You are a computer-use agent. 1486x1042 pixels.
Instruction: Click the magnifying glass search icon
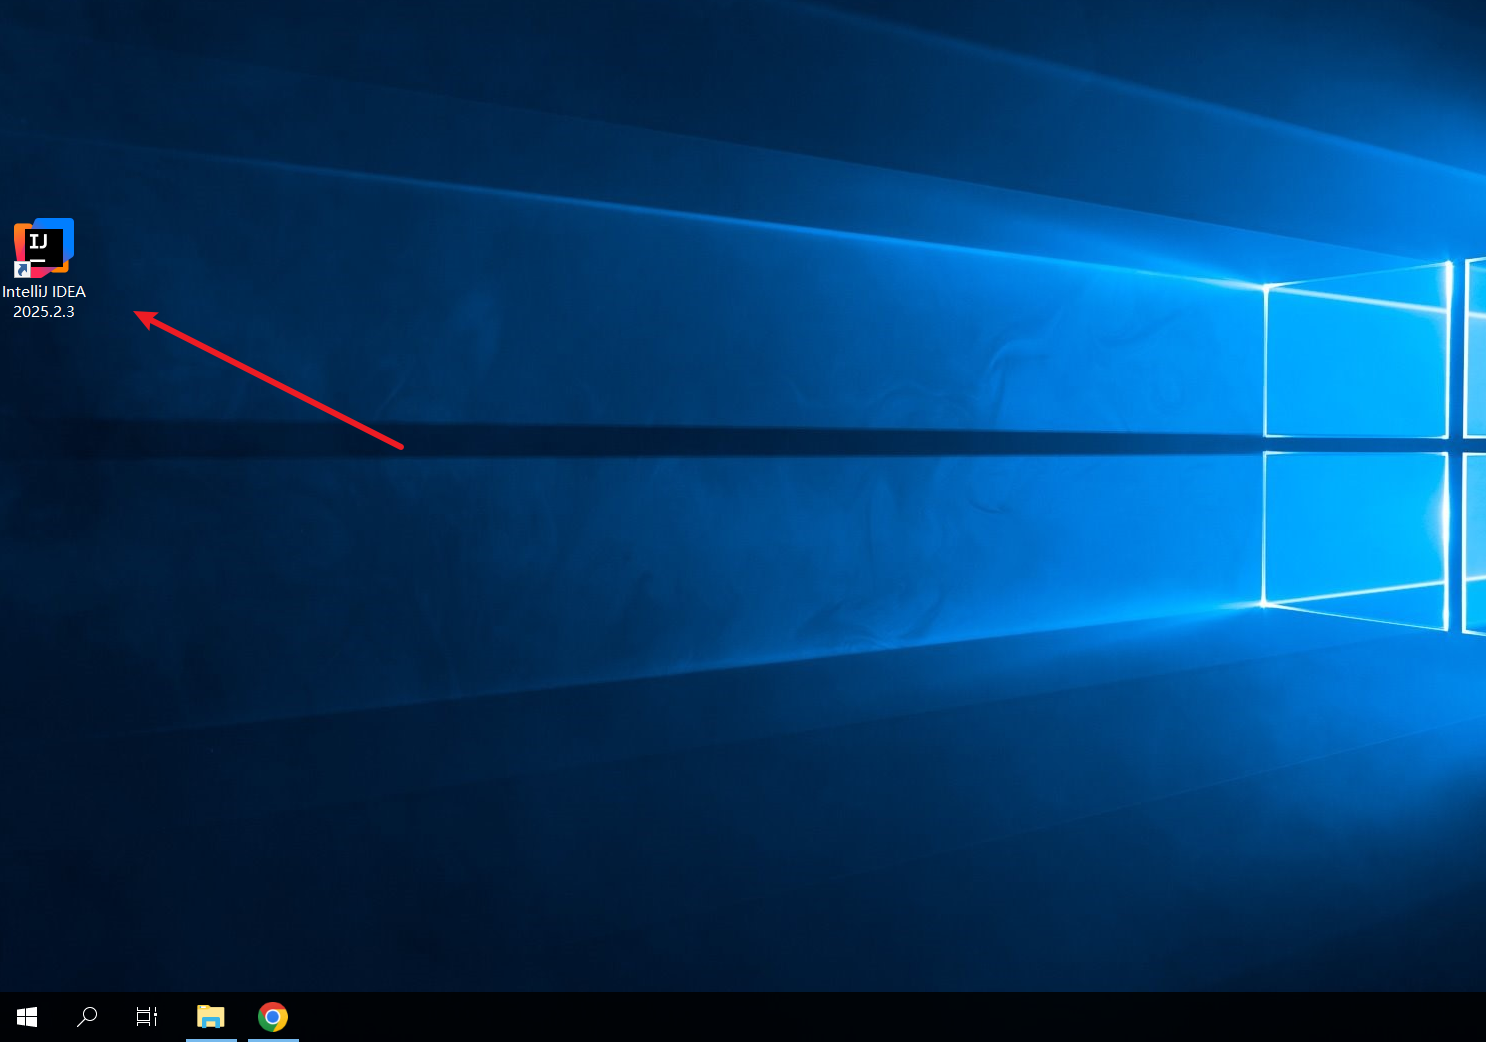(x=87, y=1016)
